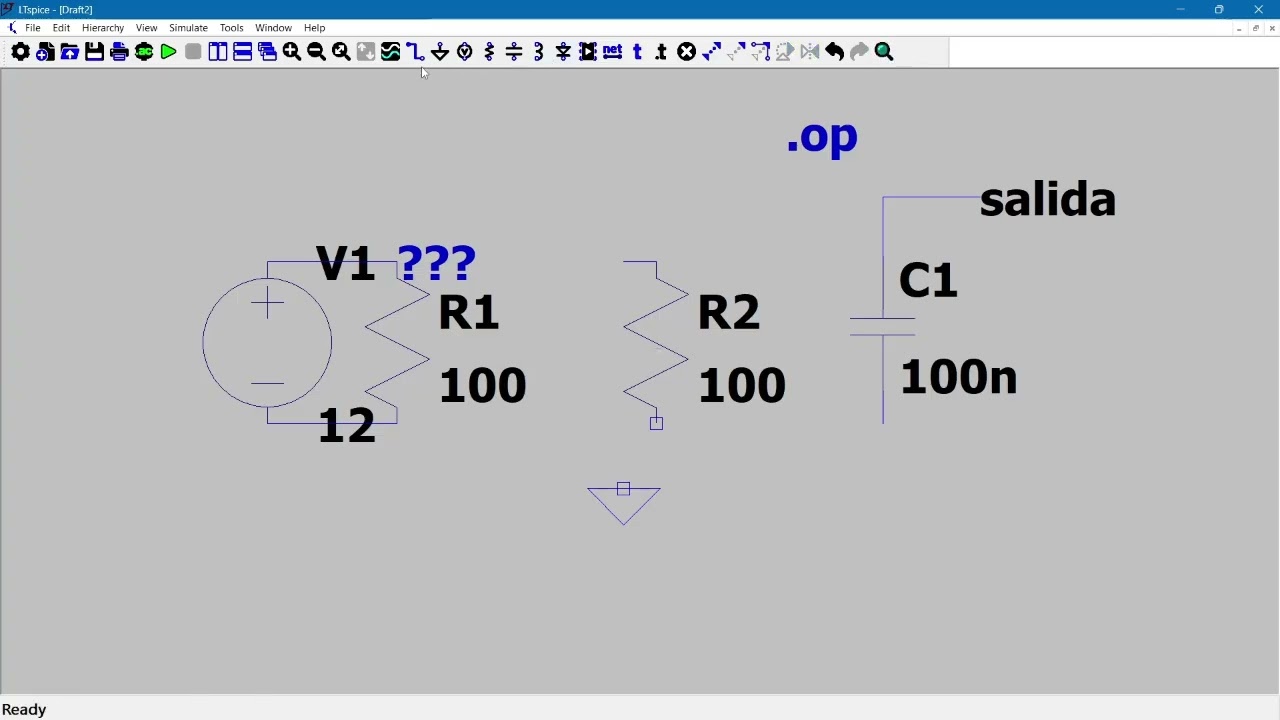Click the '???' text near V1

(437, 263)
